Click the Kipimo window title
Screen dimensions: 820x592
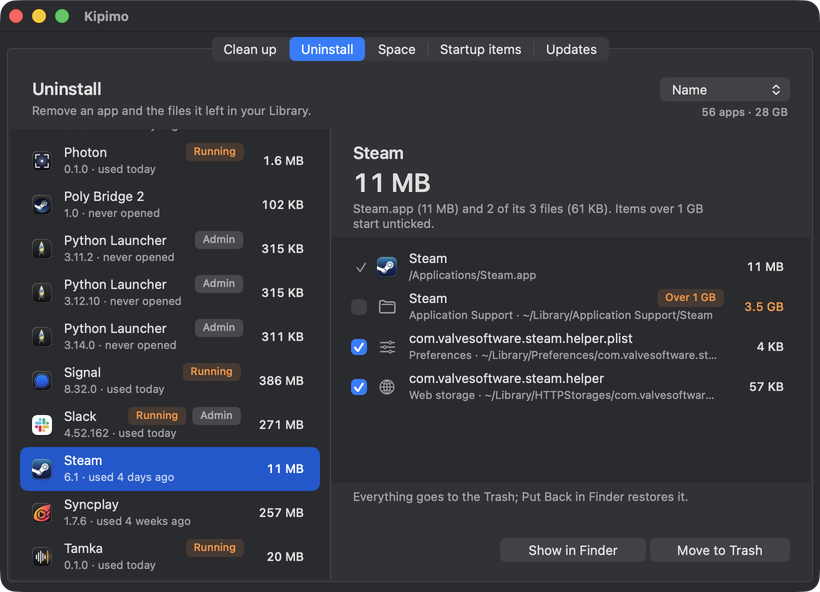[x=106, y=17]
